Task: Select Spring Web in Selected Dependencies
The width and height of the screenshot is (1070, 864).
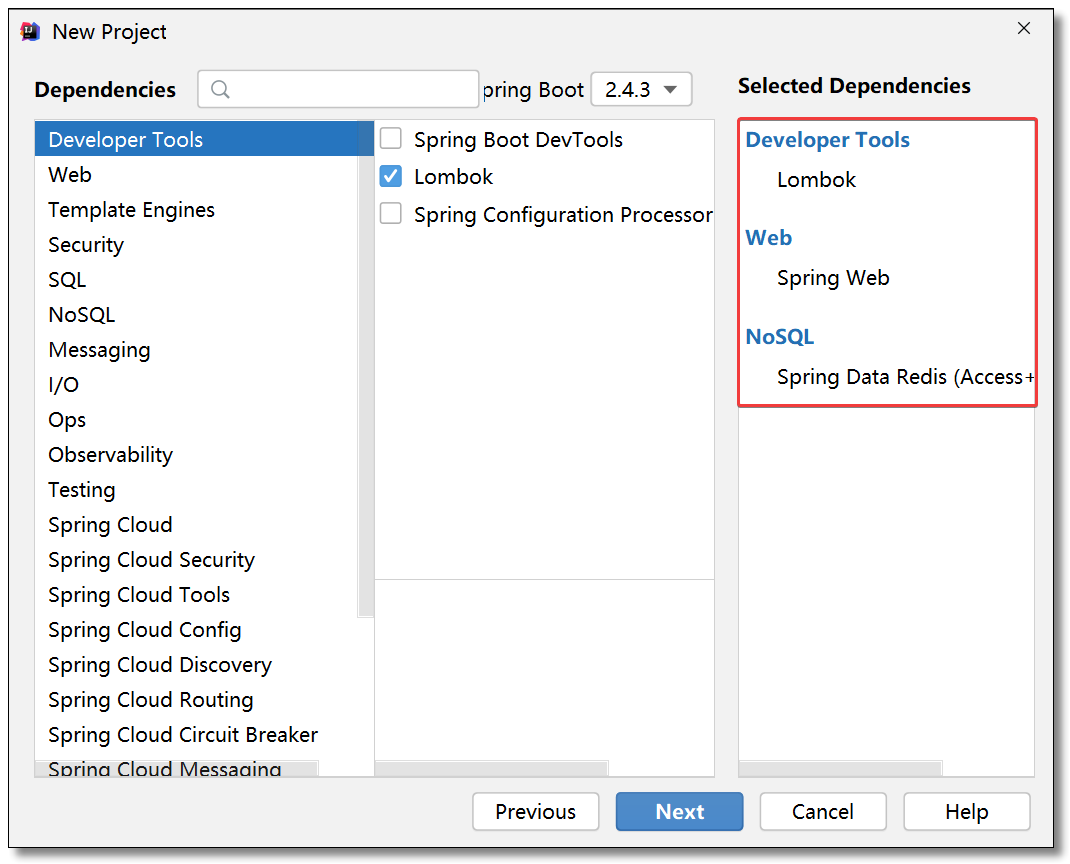Action: click(833, 278)
